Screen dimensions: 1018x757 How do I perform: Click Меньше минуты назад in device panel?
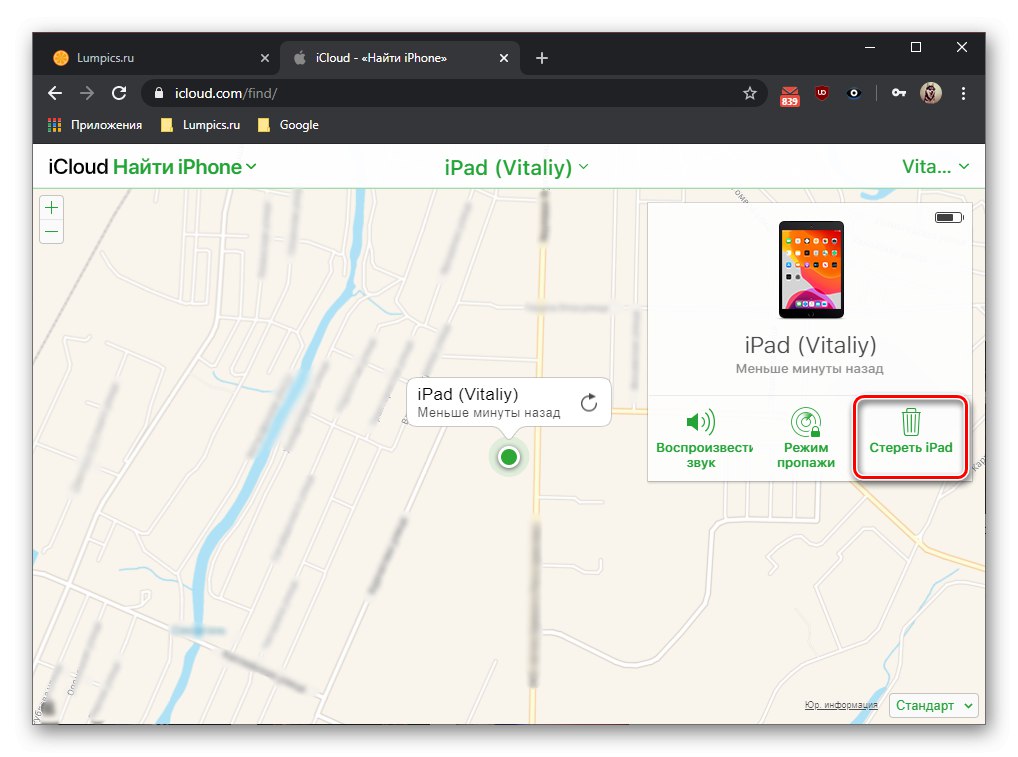(x=809, y=369)
